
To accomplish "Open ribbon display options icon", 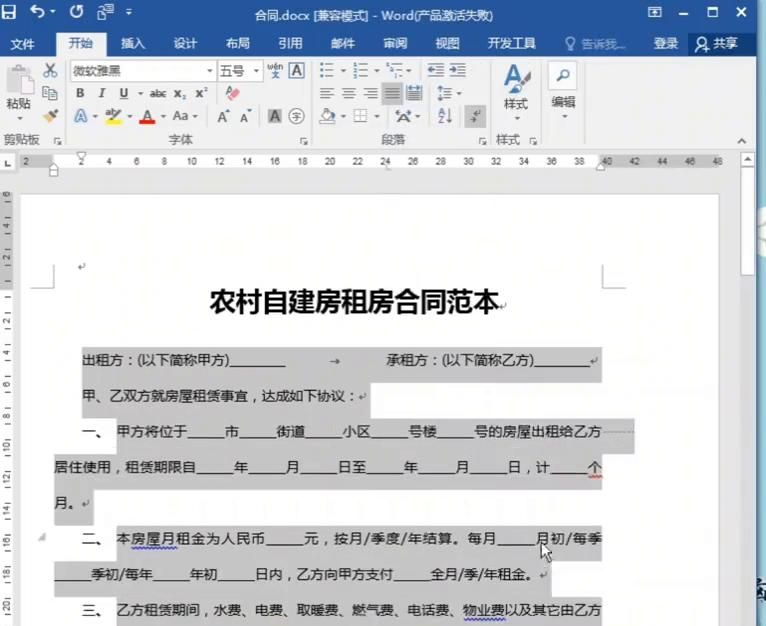I will pyautogui.click(x=655, y=12).
